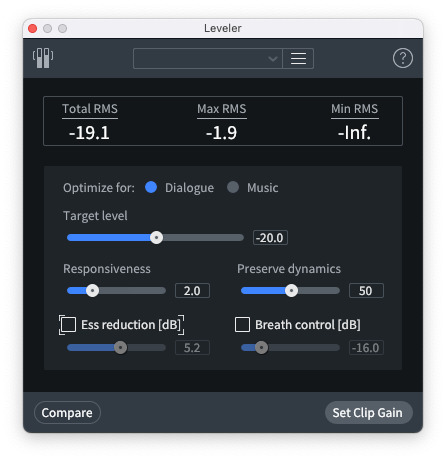The image size is (446, 460).
Task: Click the Leveler module logo icon
Action: [43, 58]
